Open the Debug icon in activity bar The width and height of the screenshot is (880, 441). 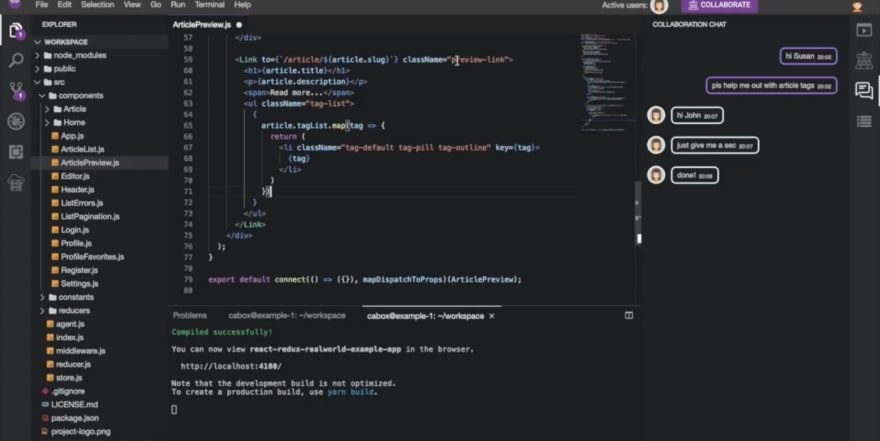click(x=16, y=121)
